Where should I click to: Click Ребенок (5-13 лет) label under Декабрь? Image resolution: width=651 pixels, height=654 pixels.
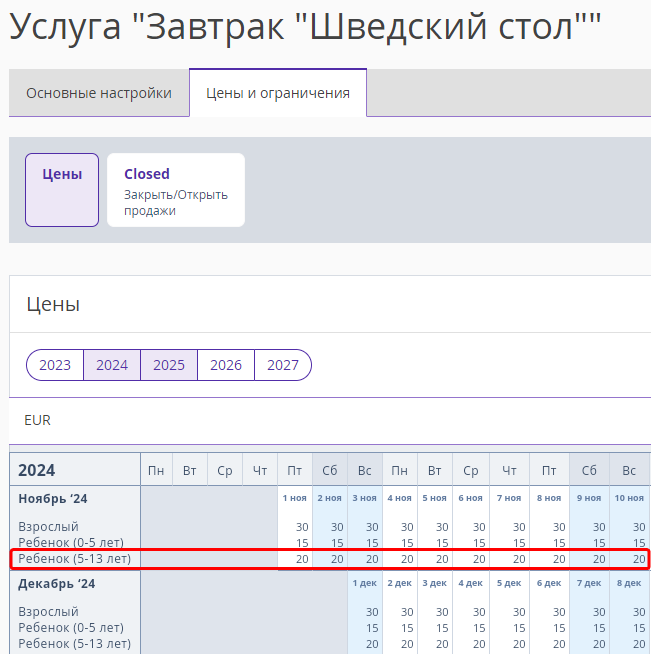75,644
